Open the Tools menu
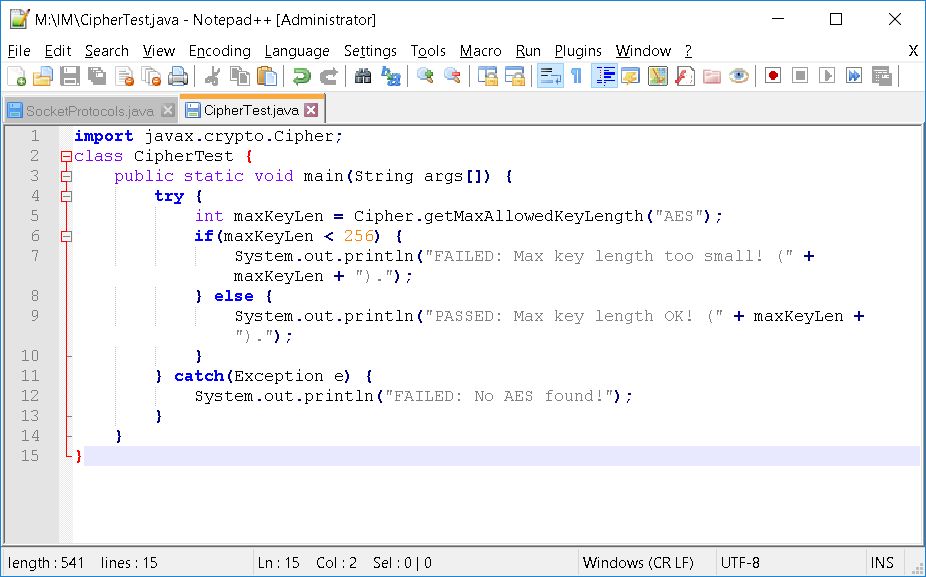This screenshot has height=577, width=926. (428, 51)
